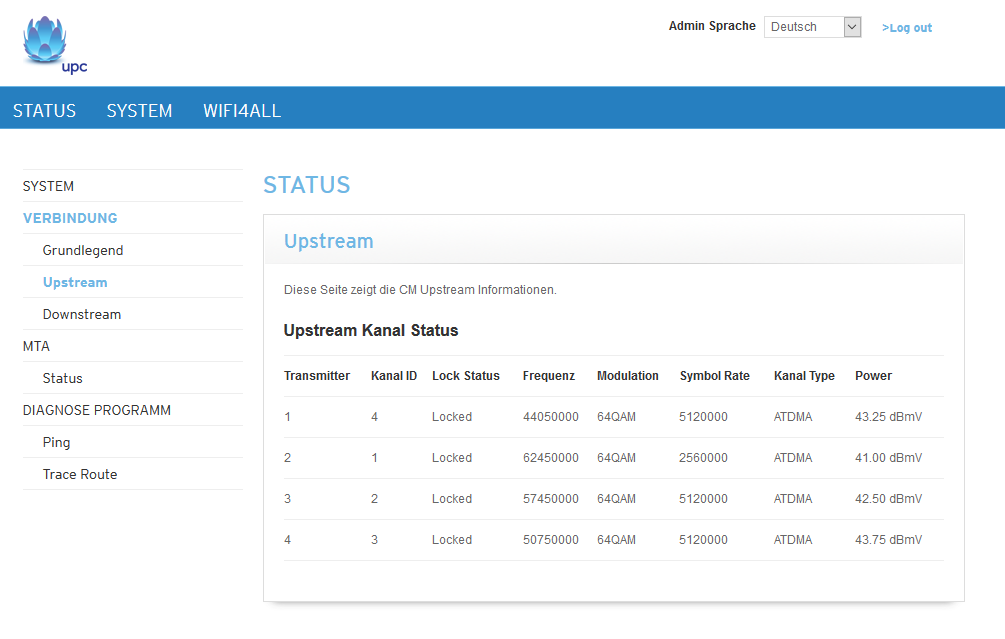The height and width of the screenshot is (639, 1005).
Task: Select frequency value 50750000
Action: click(551, 540)
